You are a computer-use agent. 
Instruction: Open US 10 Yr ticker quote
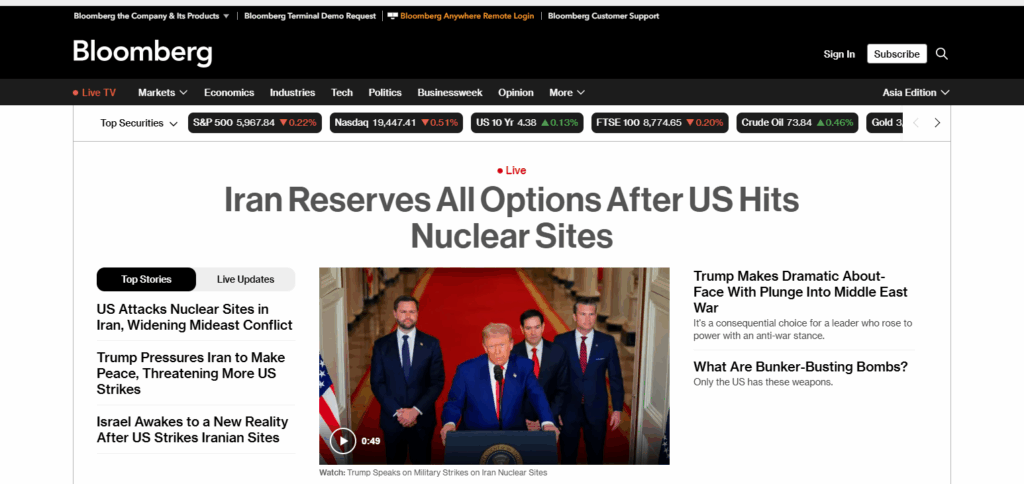click(x=527, y=123)
